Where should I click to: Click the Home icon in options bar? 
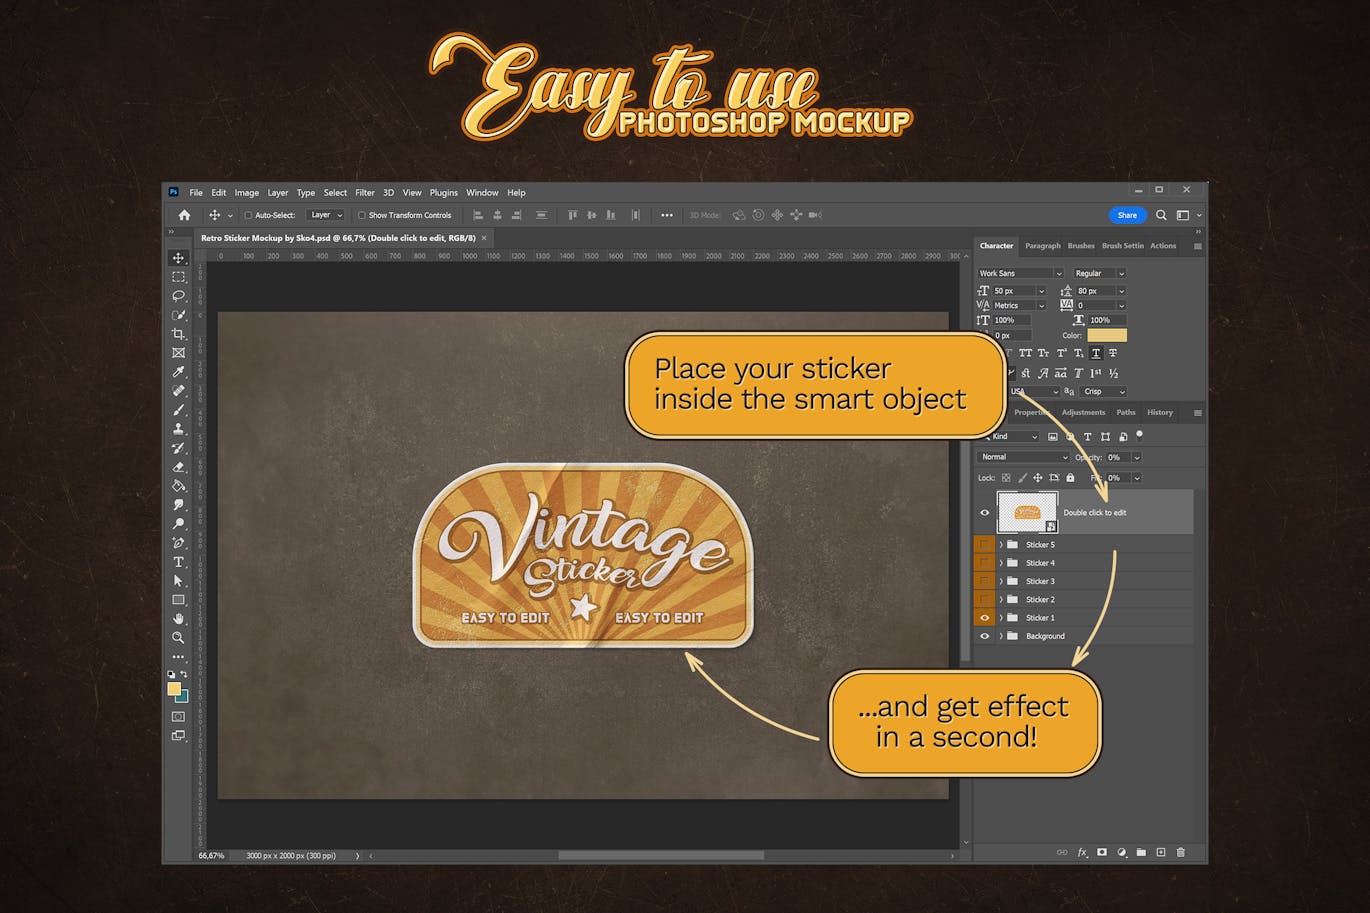tap(184, 215)
